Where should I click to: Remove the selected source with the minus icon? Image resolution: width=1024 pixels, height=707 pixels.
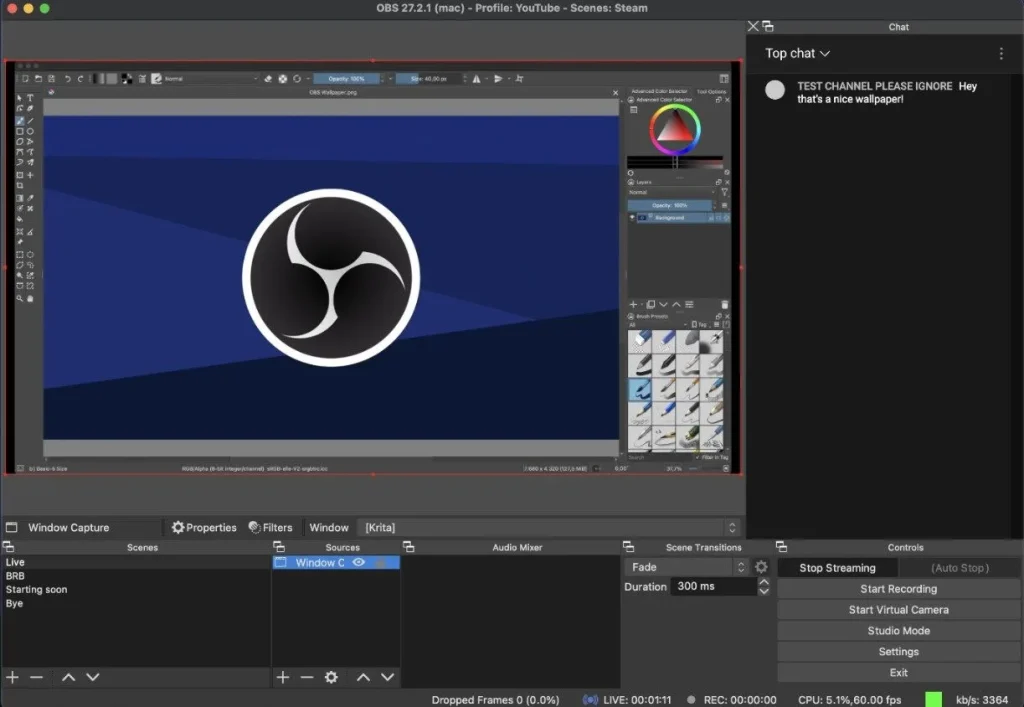307,677
